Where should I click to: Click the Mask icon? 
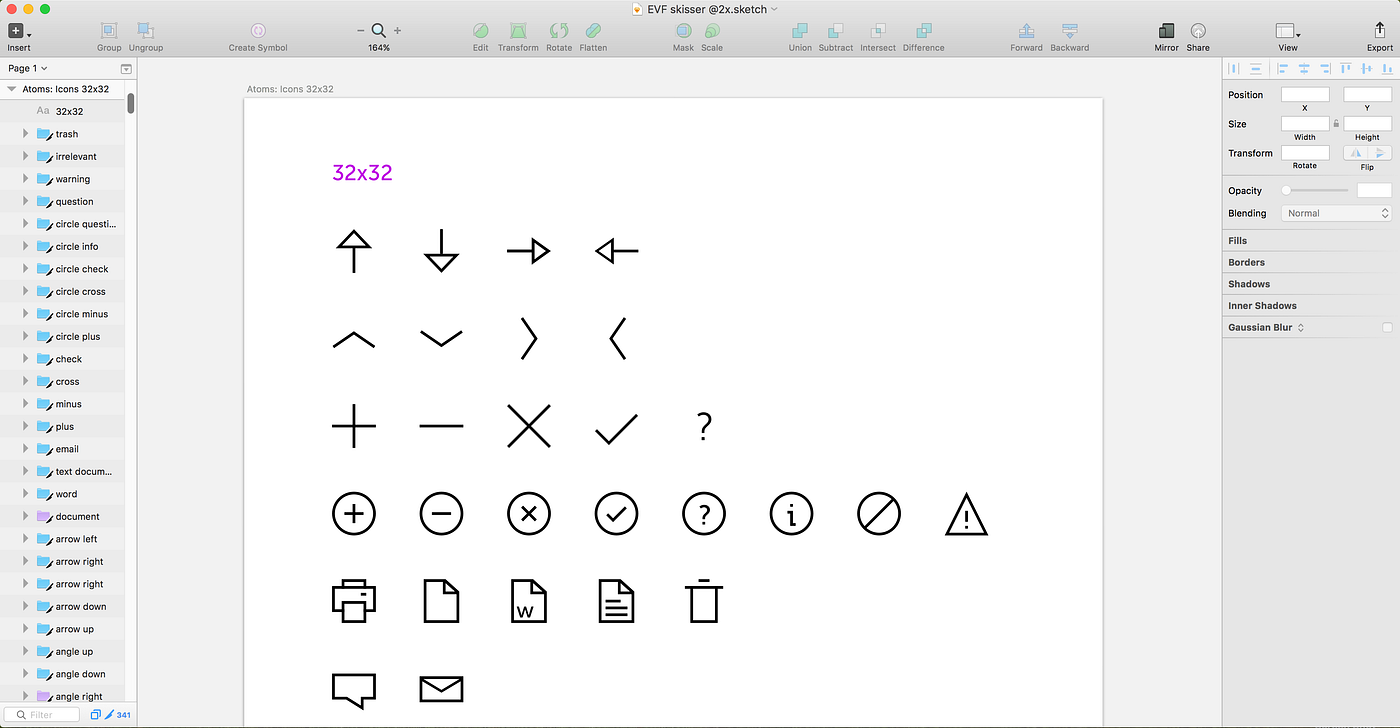(683, 31)
